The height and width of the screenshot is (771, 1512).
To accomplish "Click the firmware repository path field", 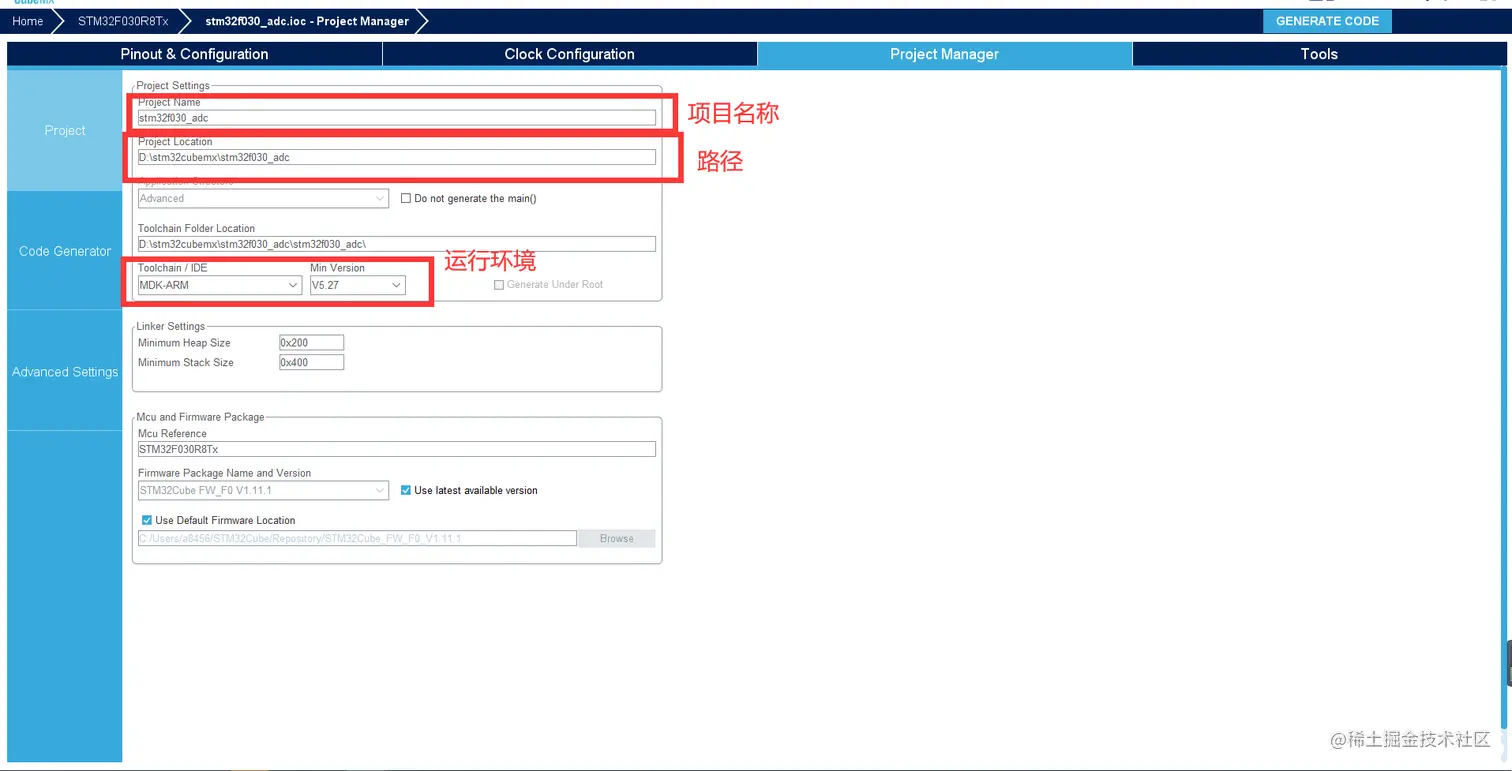I will point(357,538).
